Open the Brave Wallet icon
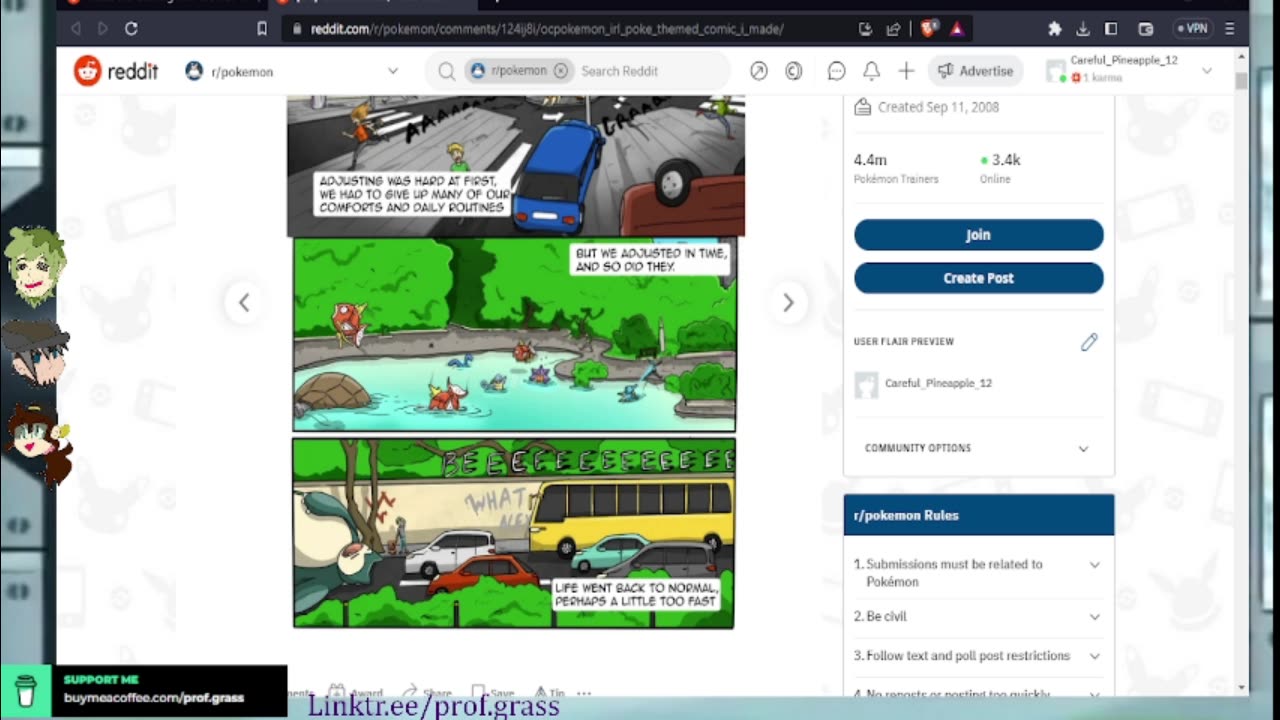Viewport: 1280px width, 720px height. coord(1146,29)
